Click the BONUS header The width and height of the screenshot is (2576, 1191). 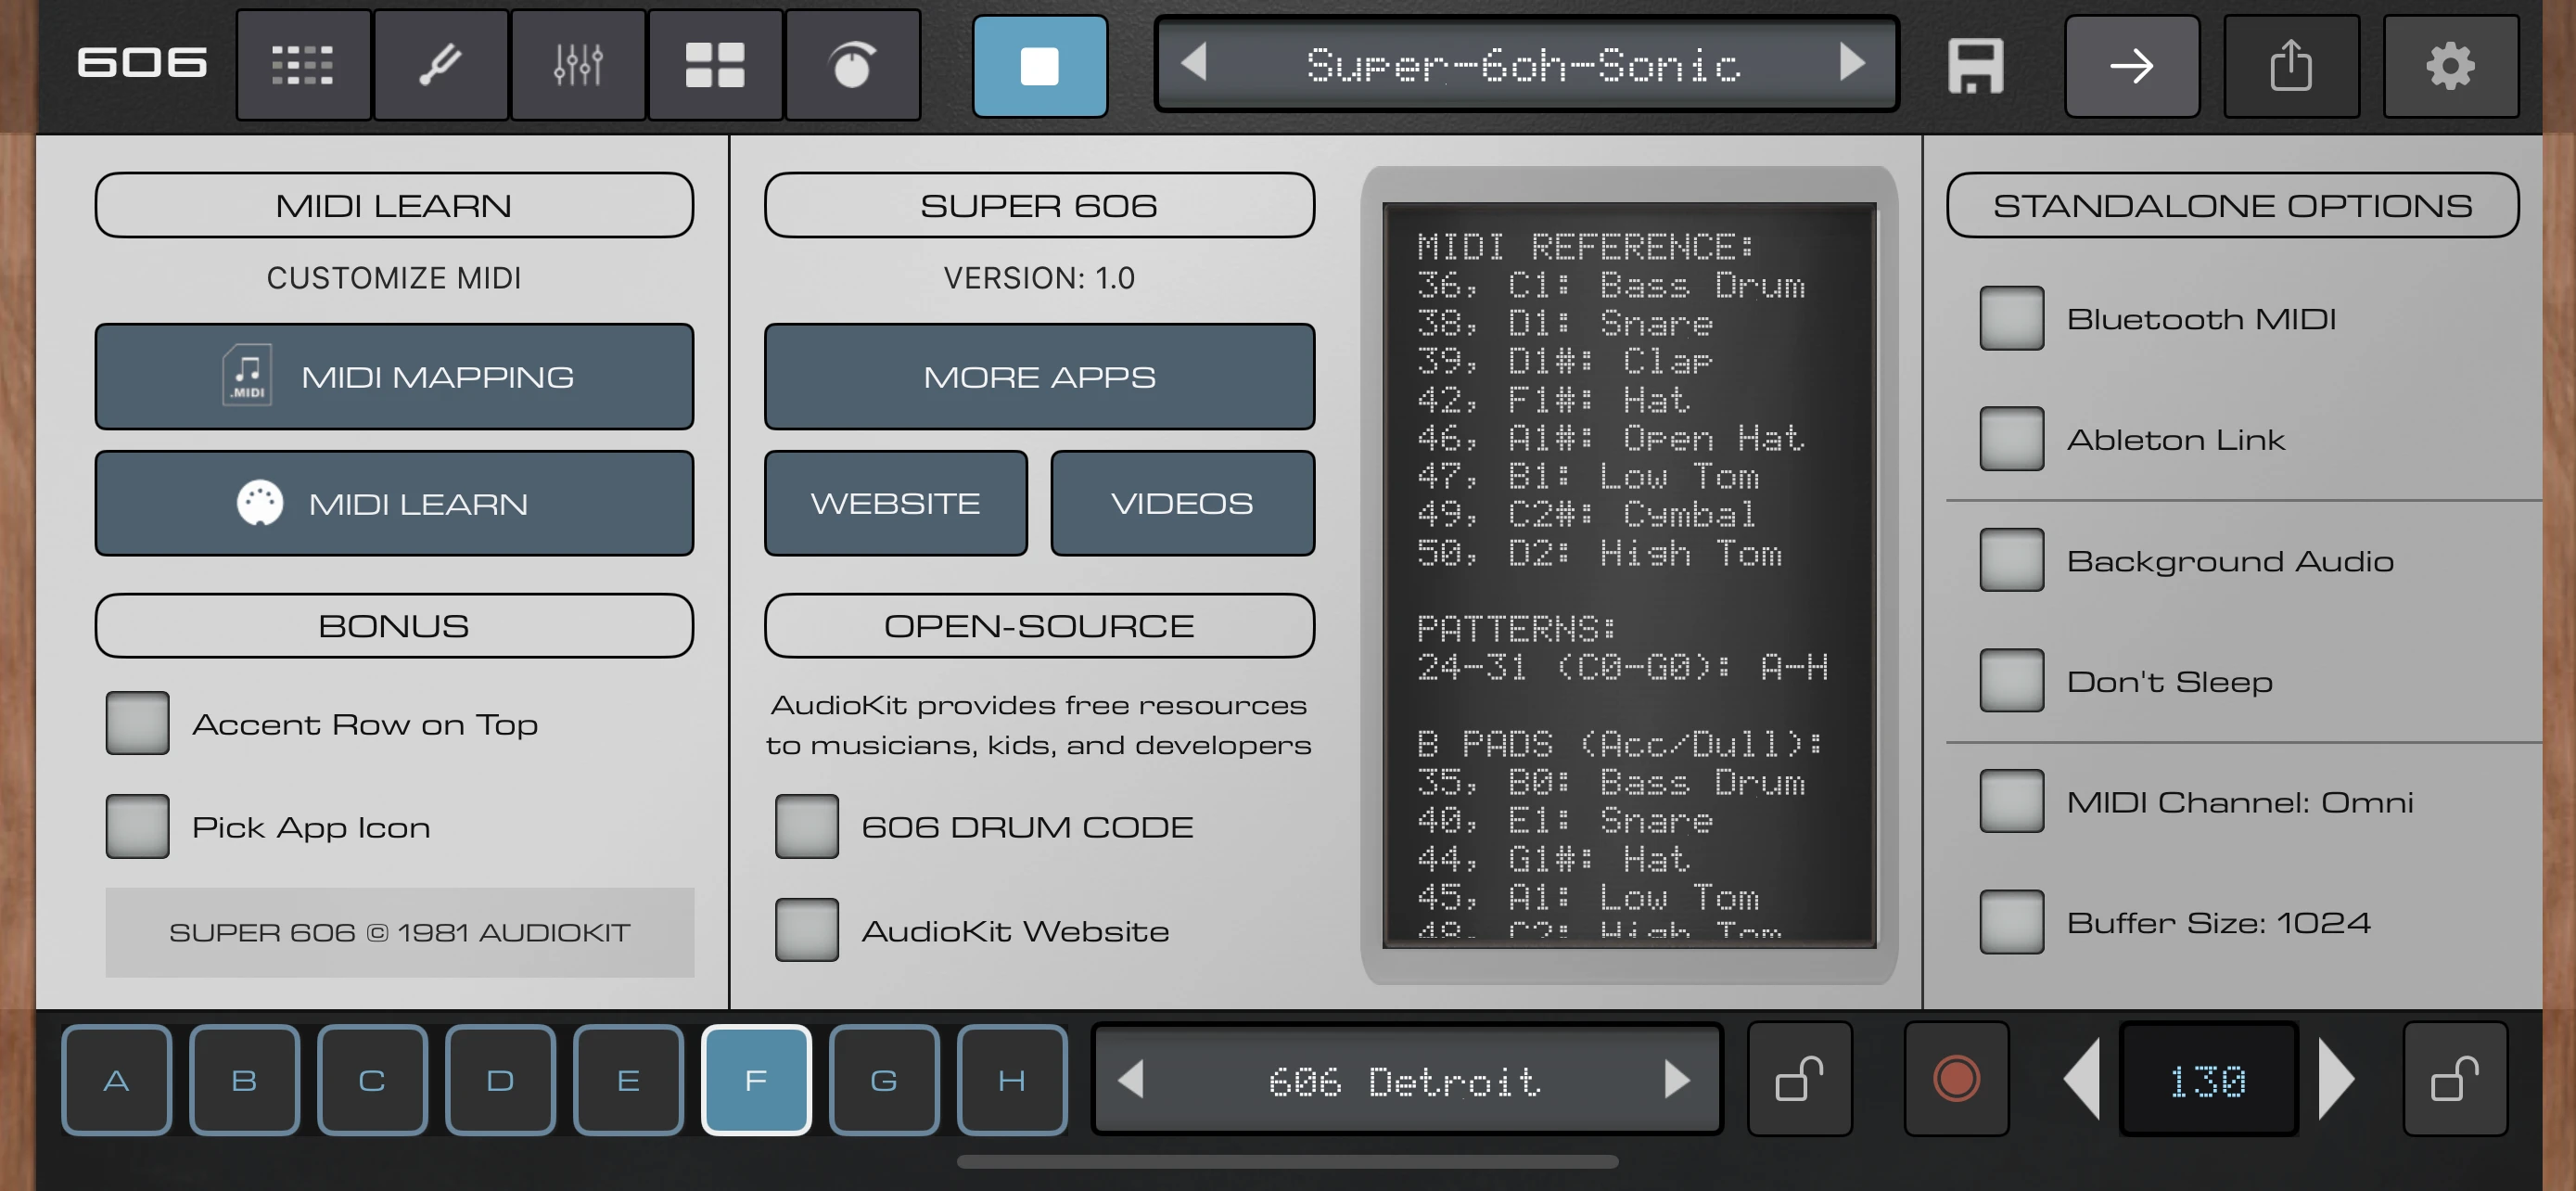tap(394, 625)
